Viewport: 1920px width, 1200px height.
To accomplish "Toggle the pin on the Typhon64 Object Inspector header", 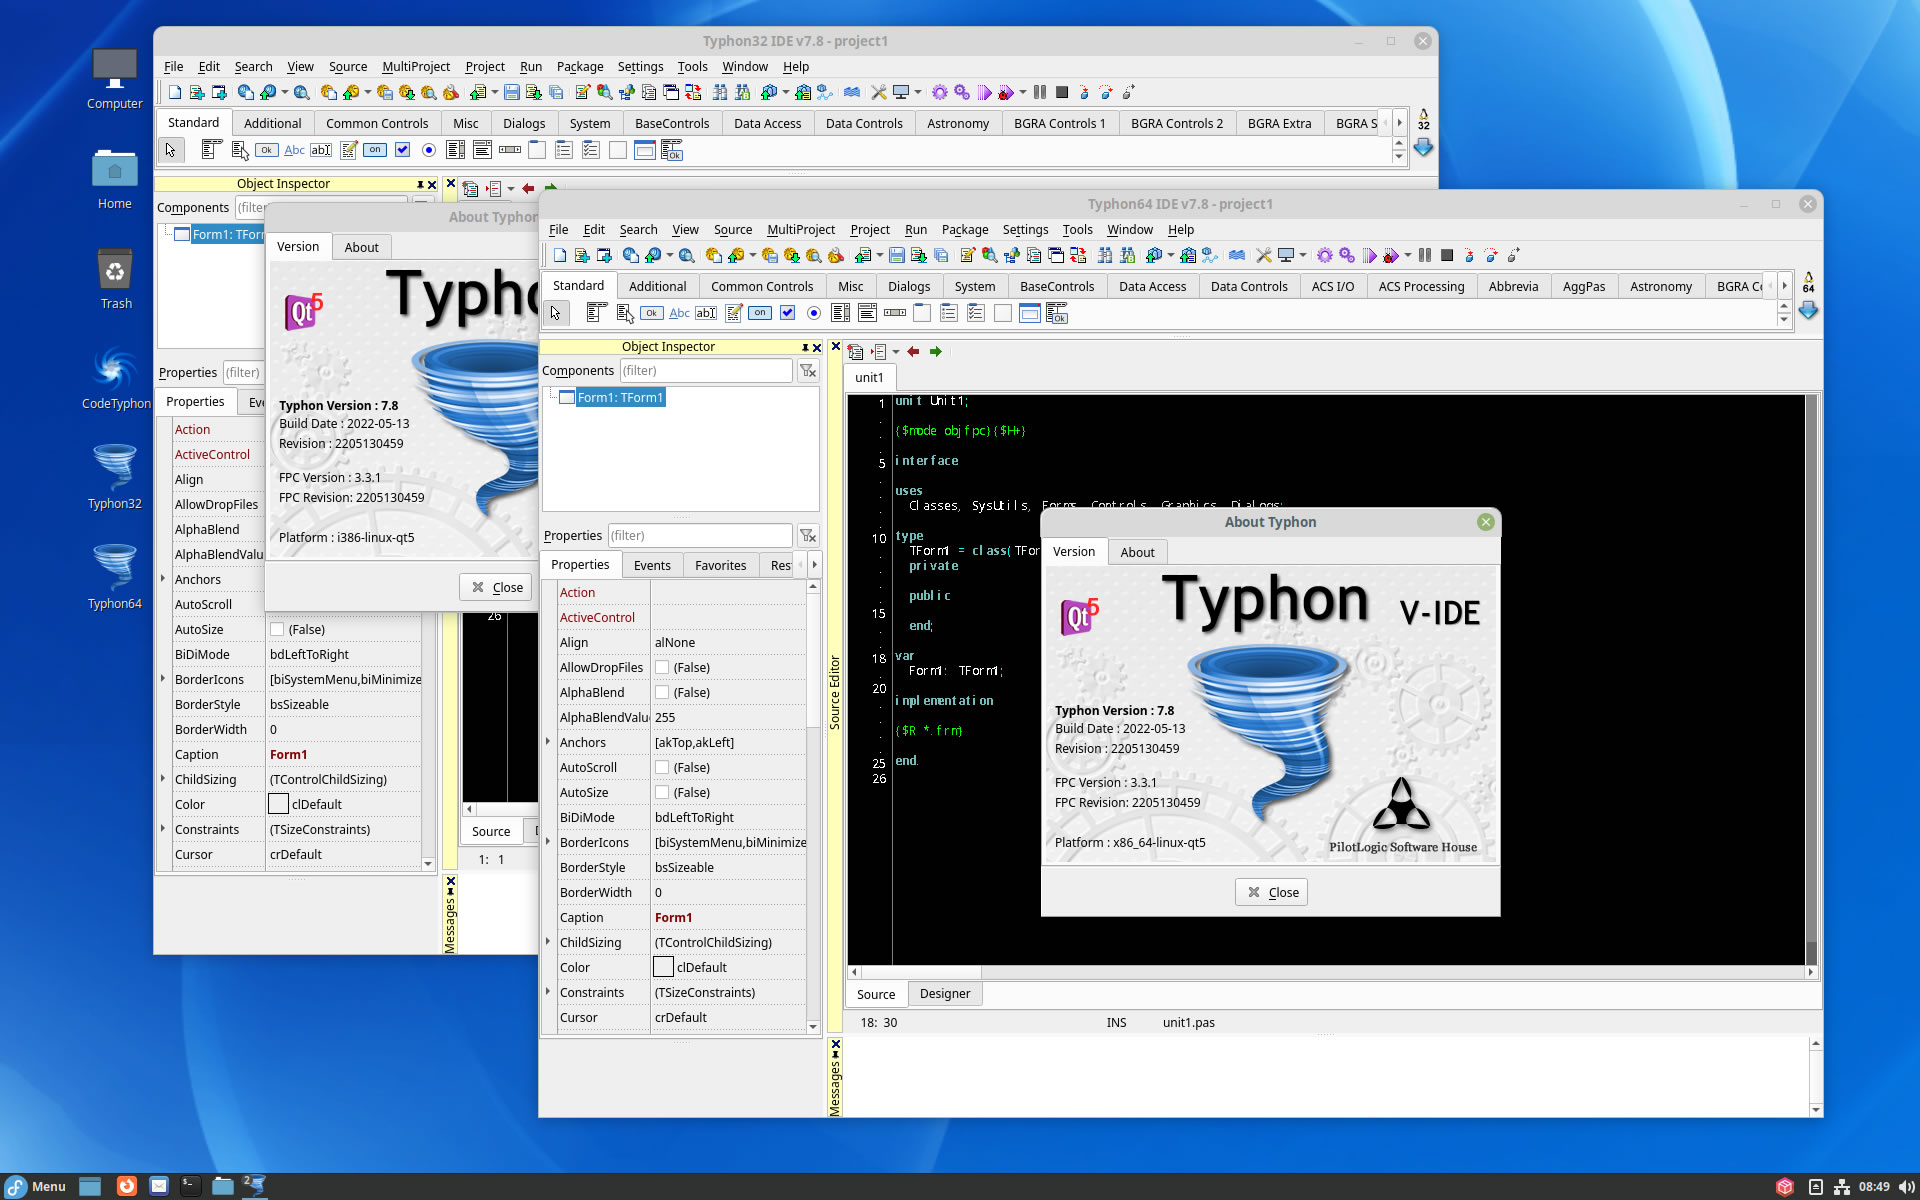I will tap(805, 347).
